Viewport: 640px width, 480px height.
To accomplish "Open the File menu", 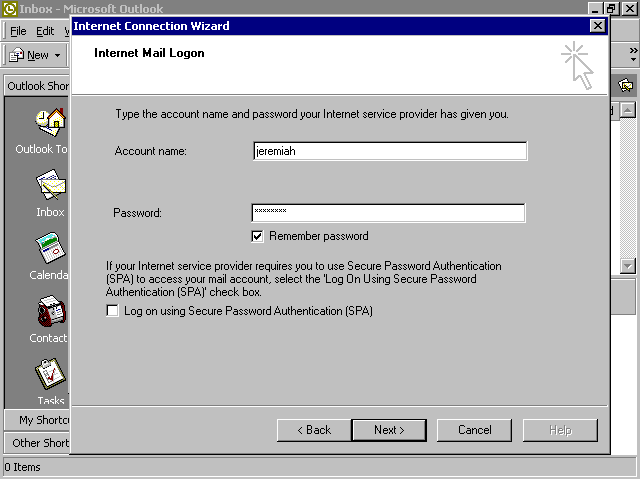I will (x=18, y=31).
